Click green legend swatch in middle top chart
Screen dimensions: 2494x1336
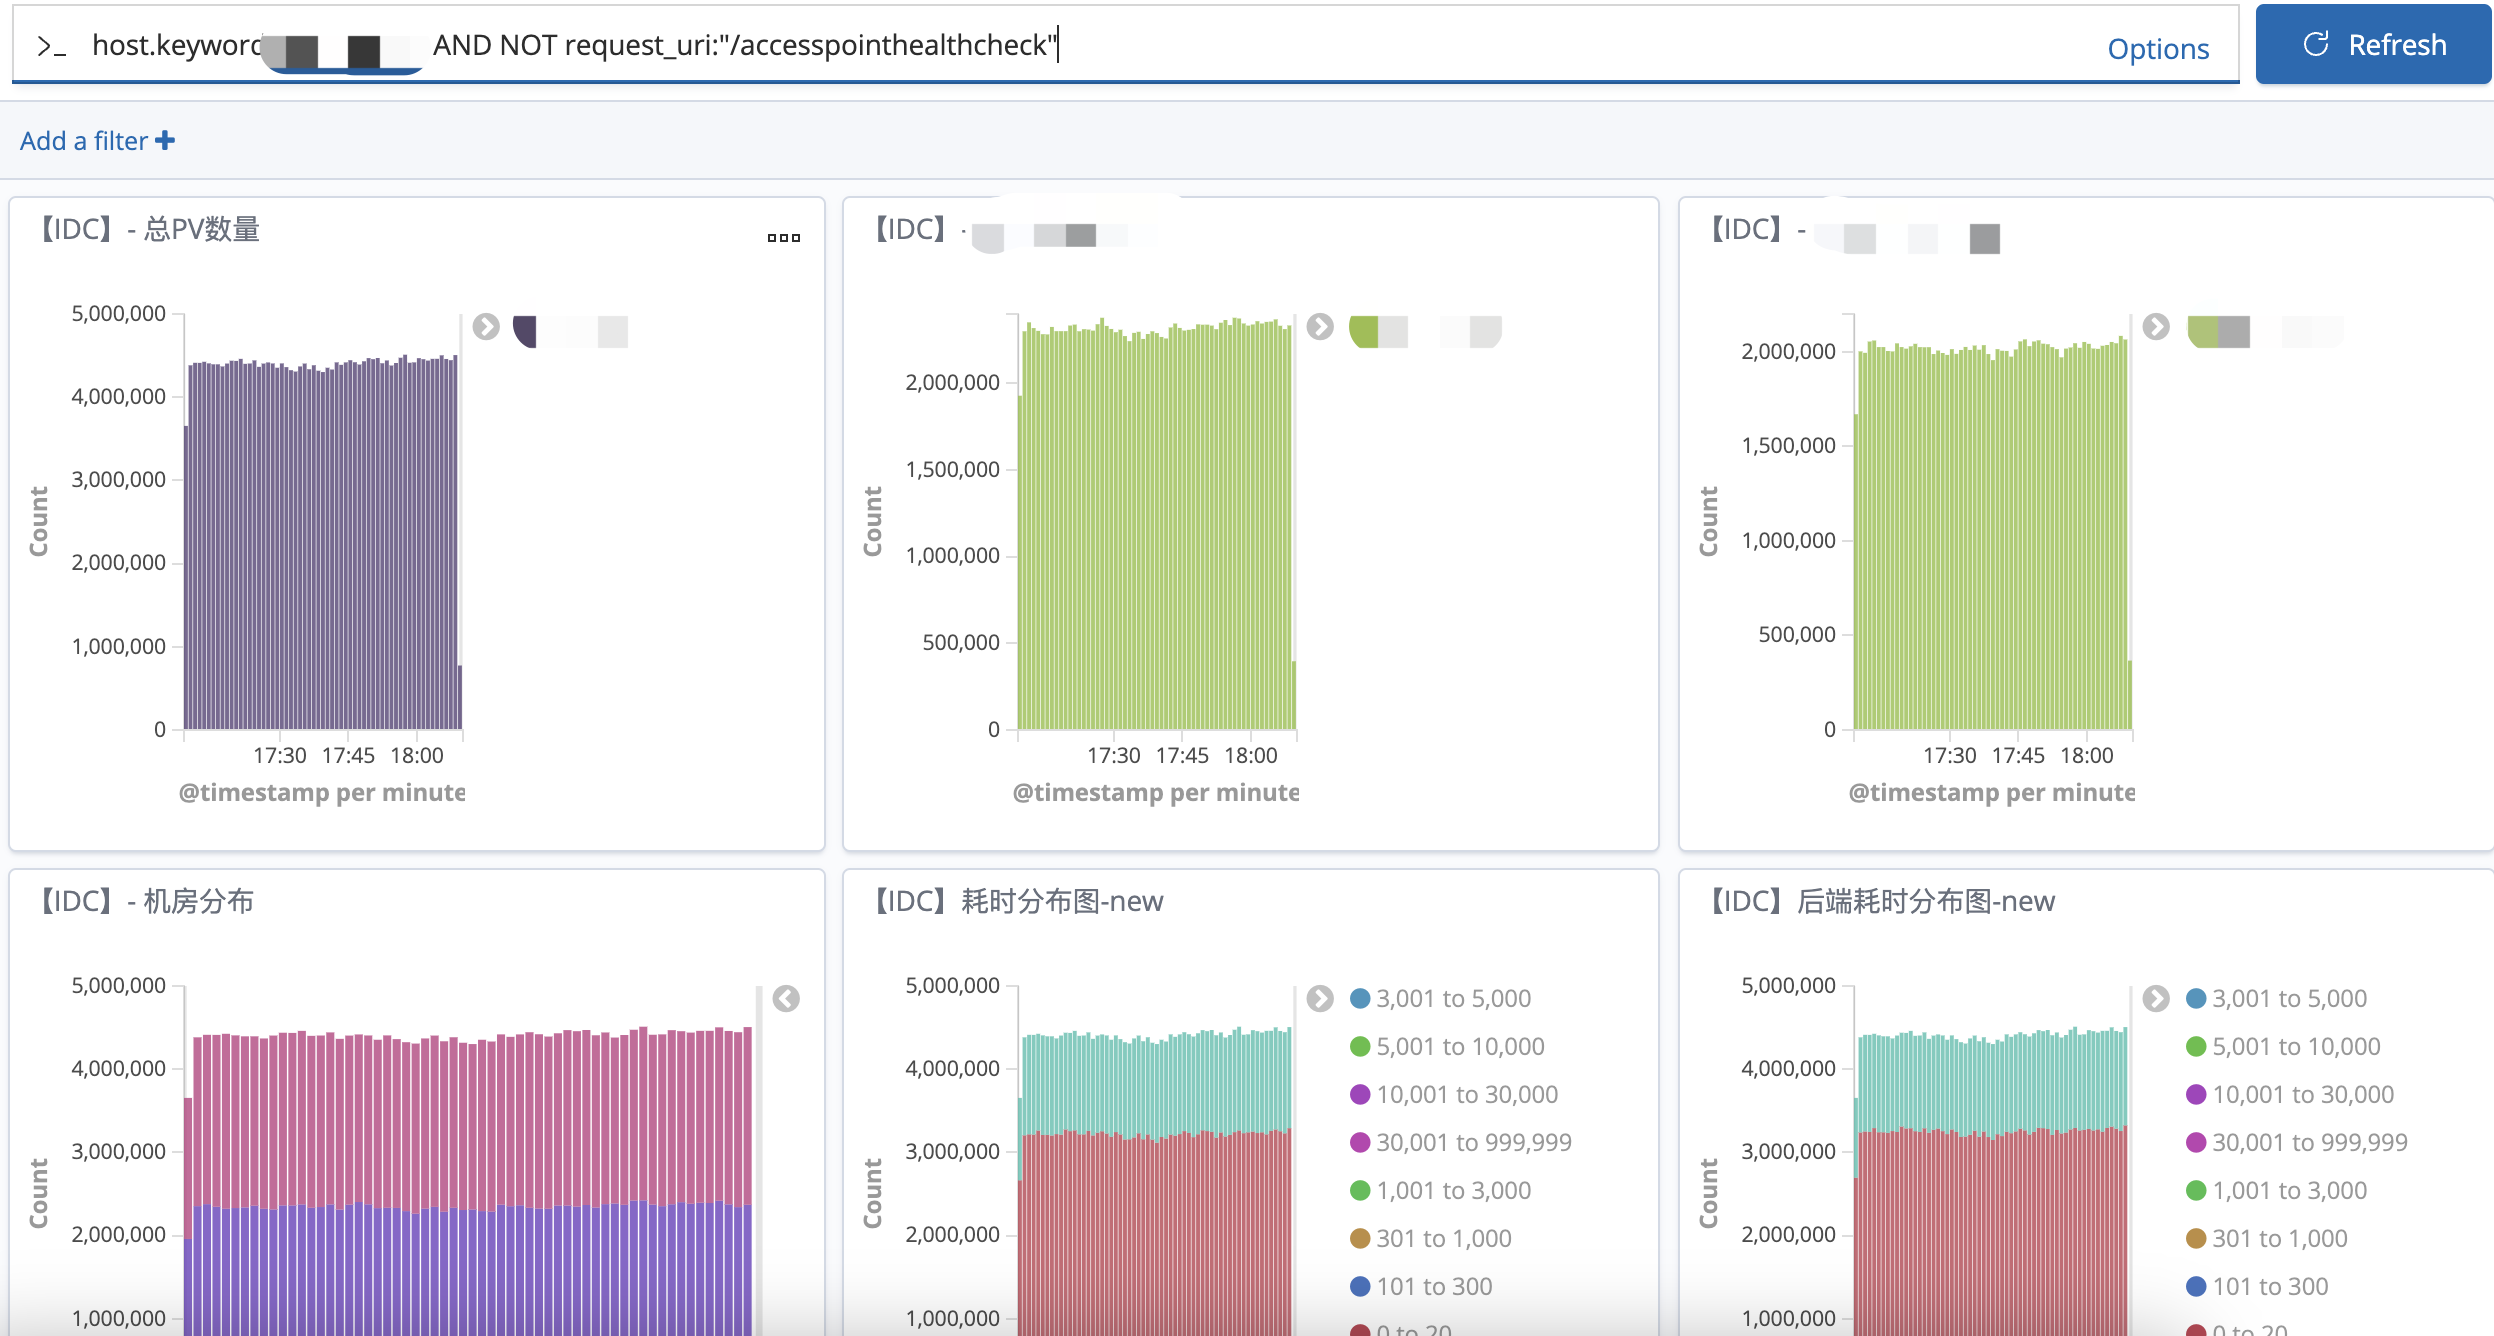point(1364,331)
